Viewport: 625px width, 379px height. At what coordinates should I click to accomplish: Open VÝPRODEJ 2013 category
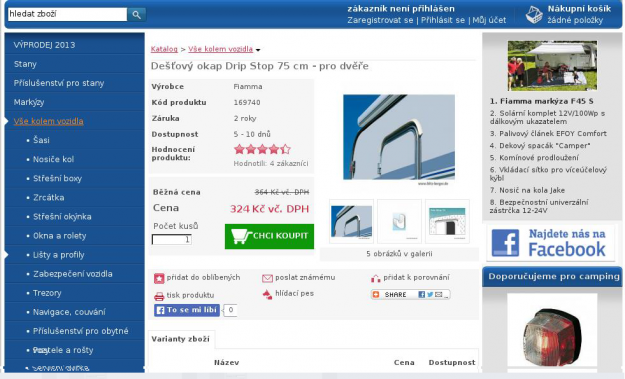click(44, 45)
